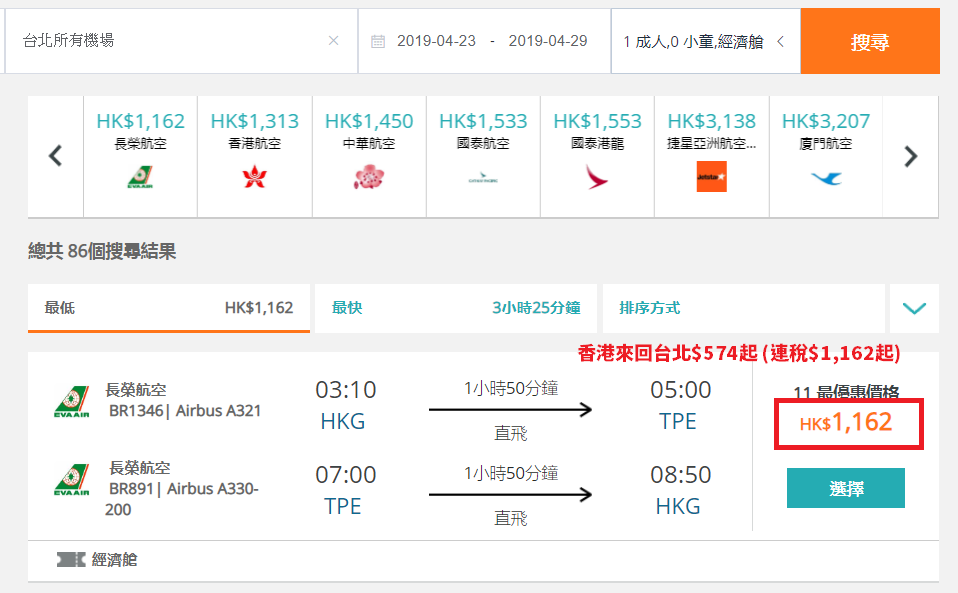The image size is (958, 593).
Task: Click the departure date 2019-04-23
Action: [x=436, y=41]
